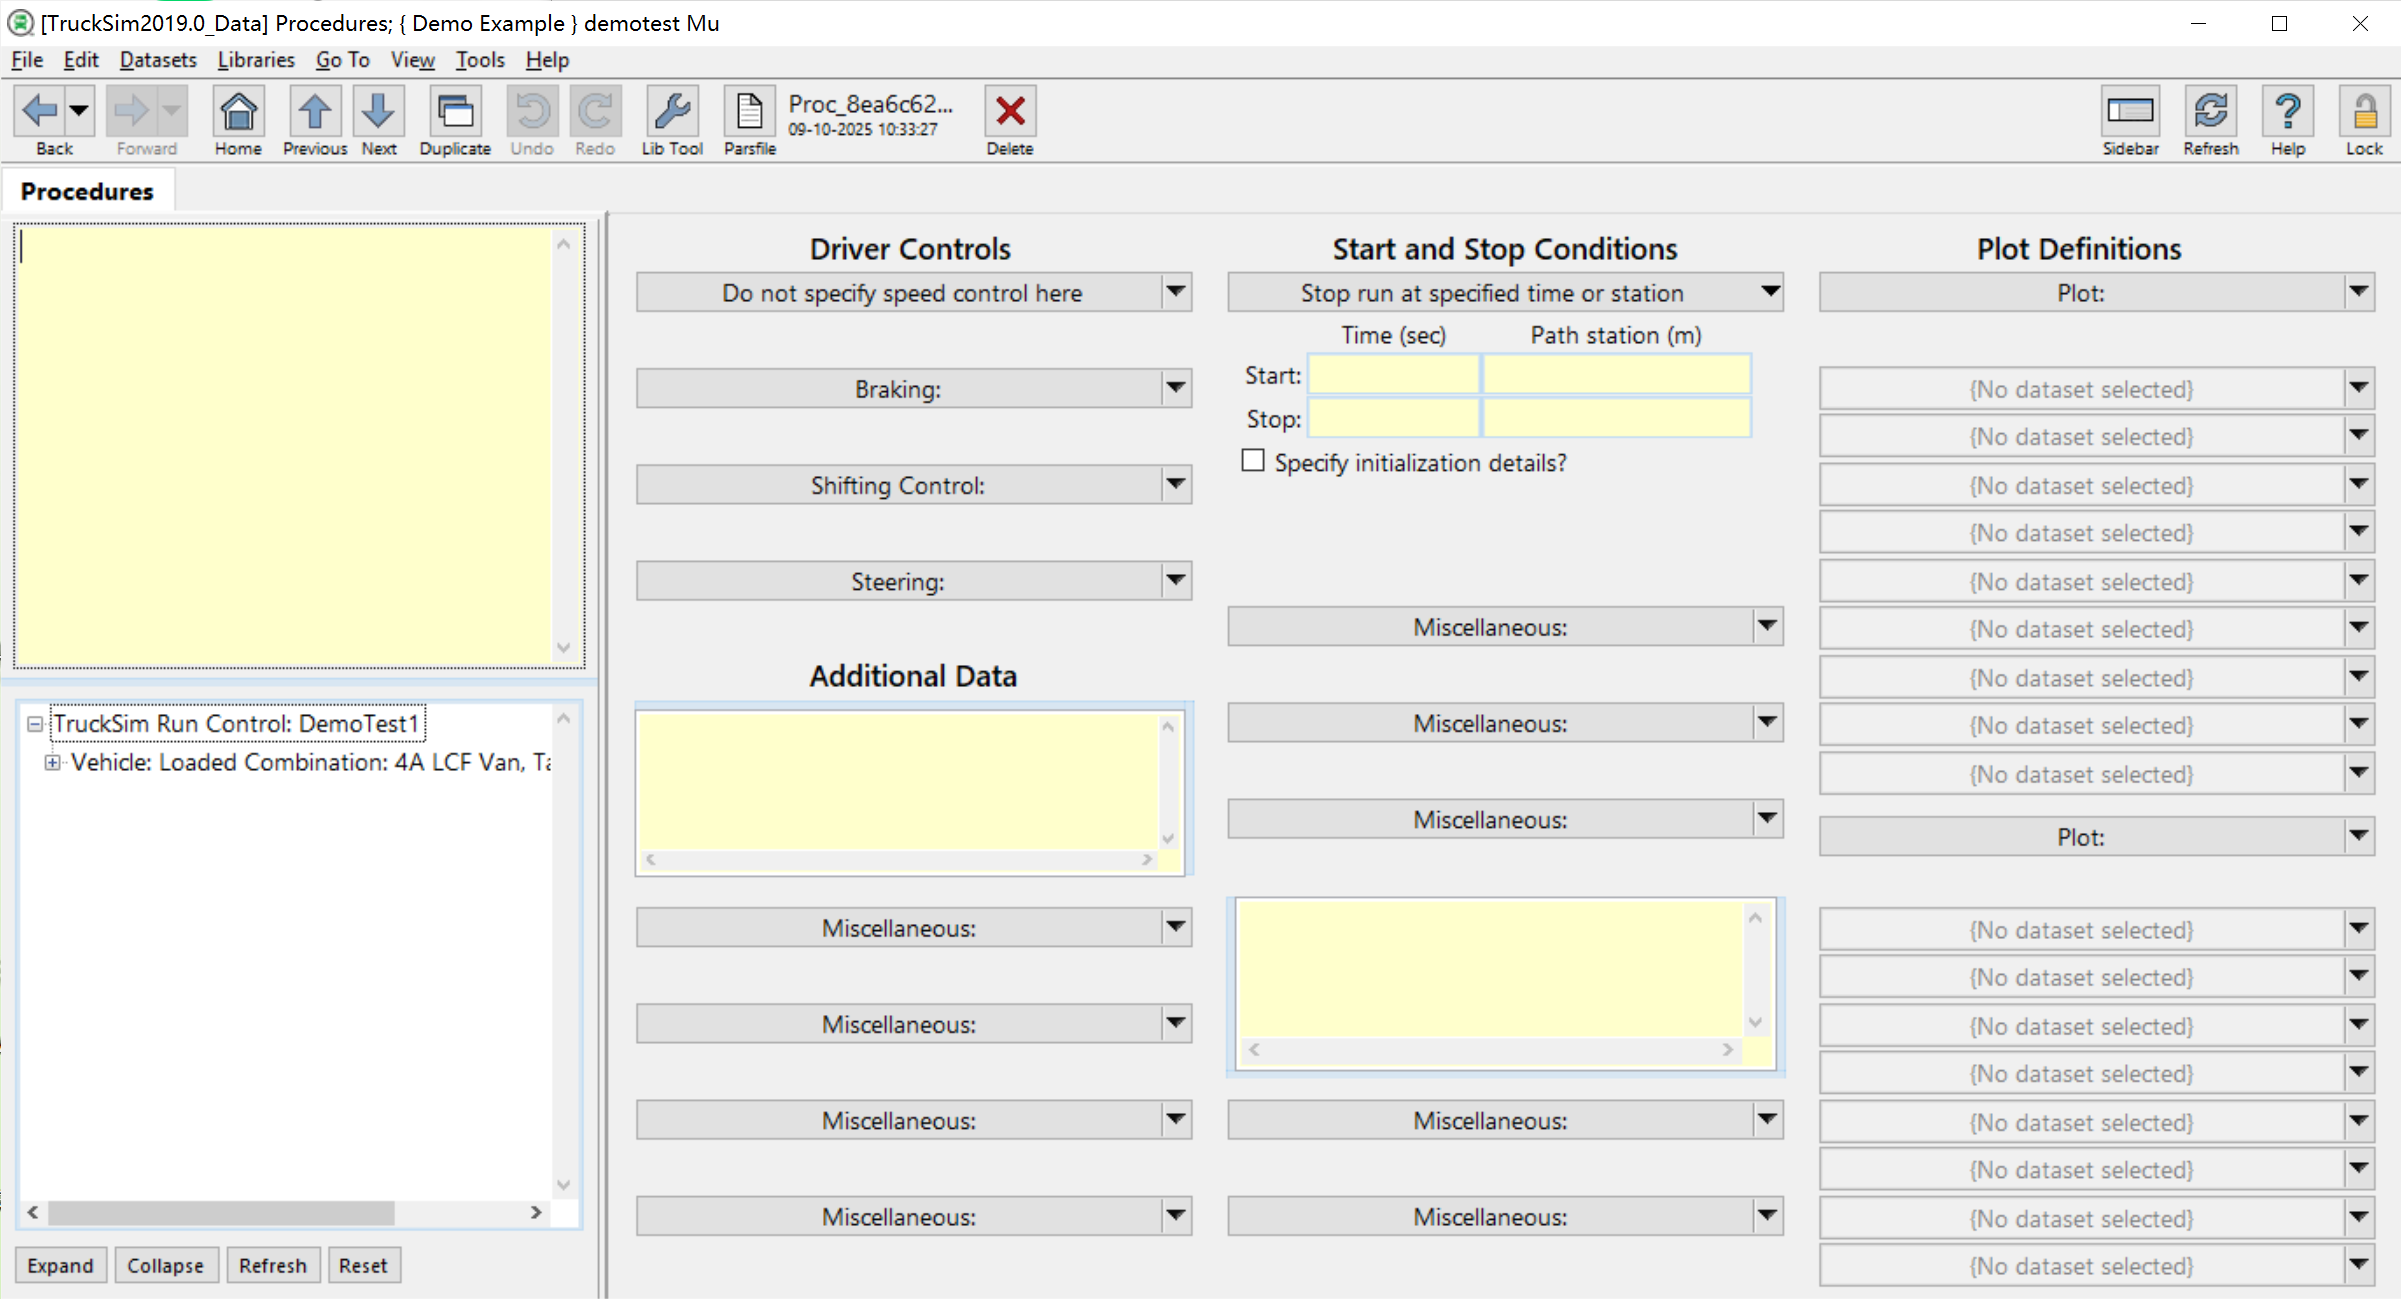Enable Specify initialization details checkbox

coord(1253,461)
